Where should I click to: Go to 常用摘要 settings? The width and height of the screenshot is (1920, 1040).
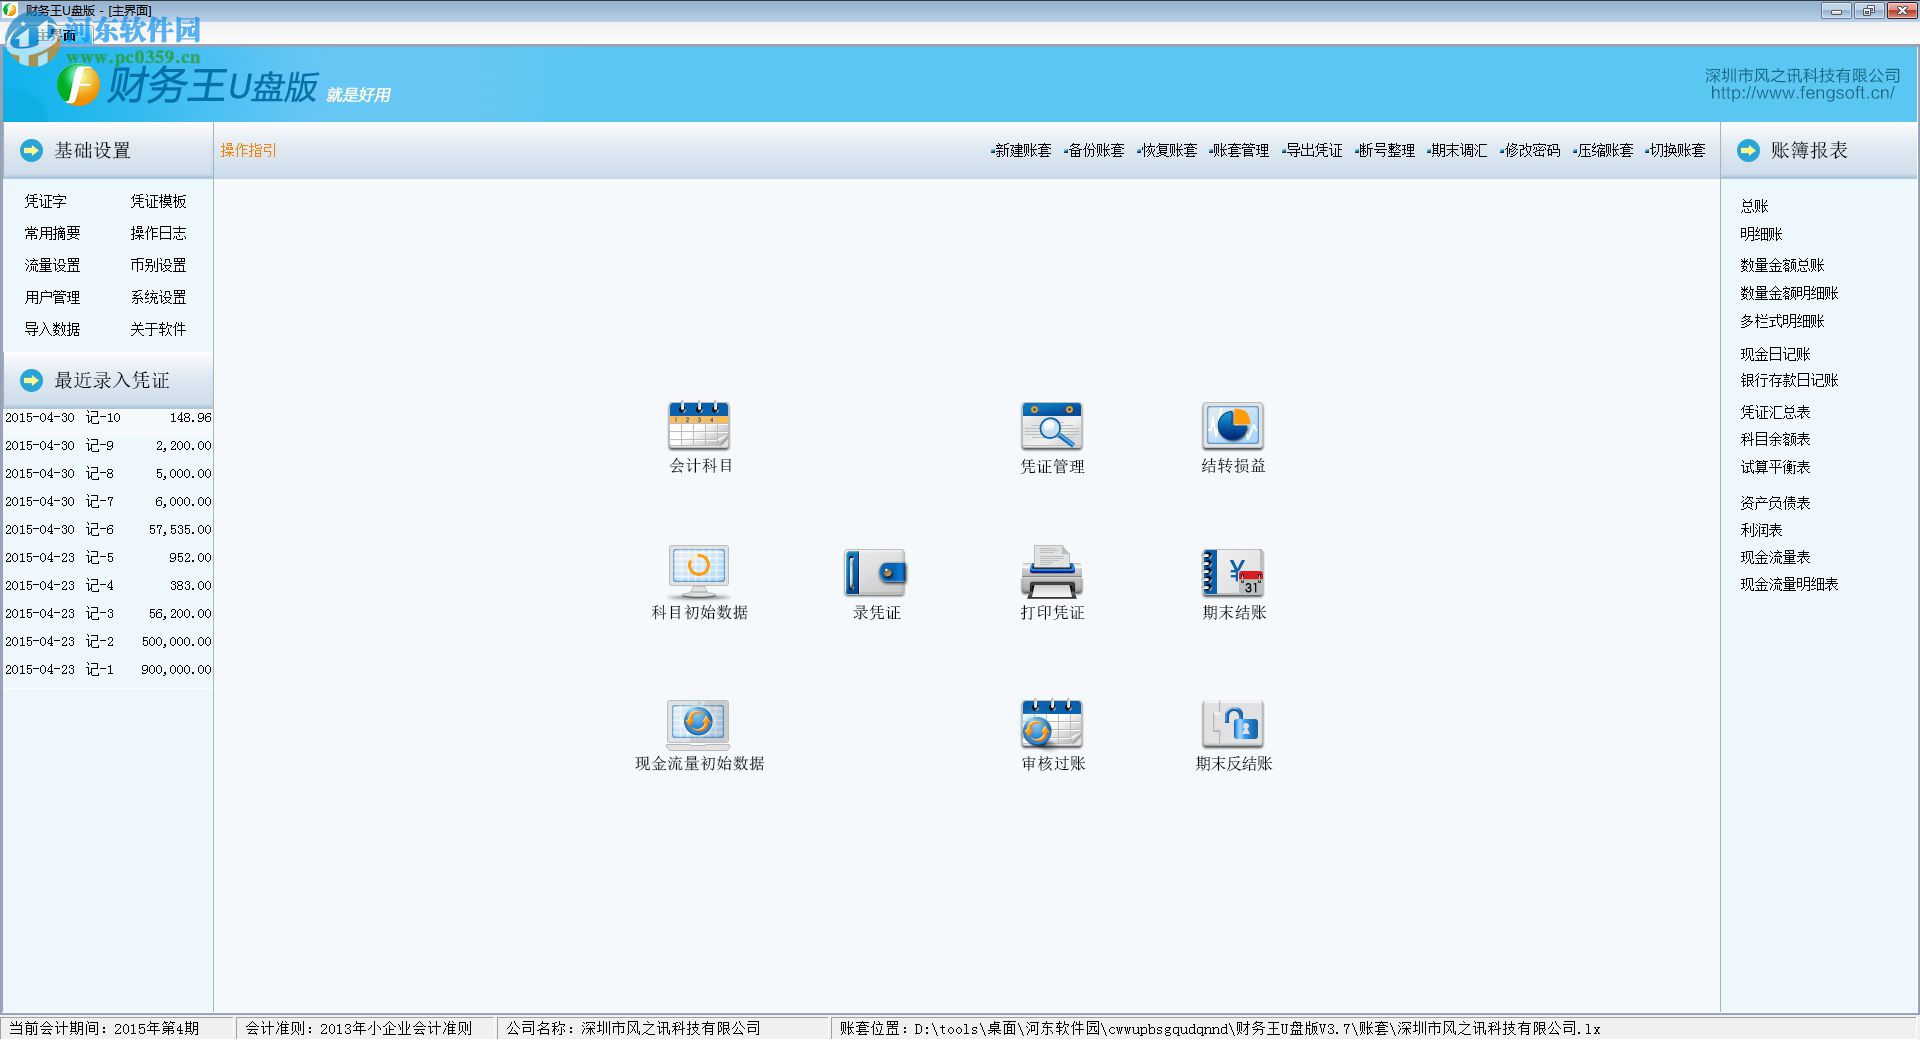(x=52, y=234)
